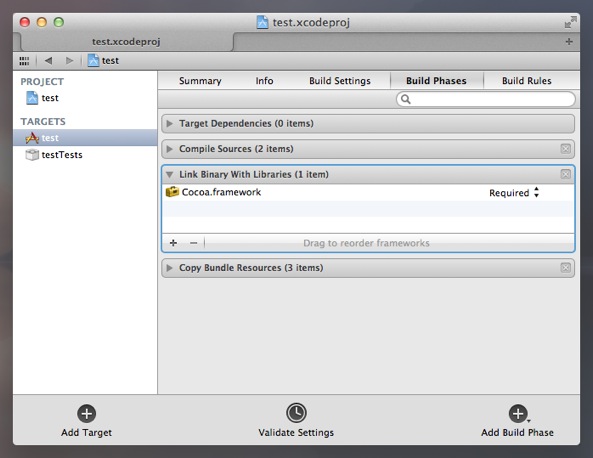Switch to the Summary tab

[200, 81]
